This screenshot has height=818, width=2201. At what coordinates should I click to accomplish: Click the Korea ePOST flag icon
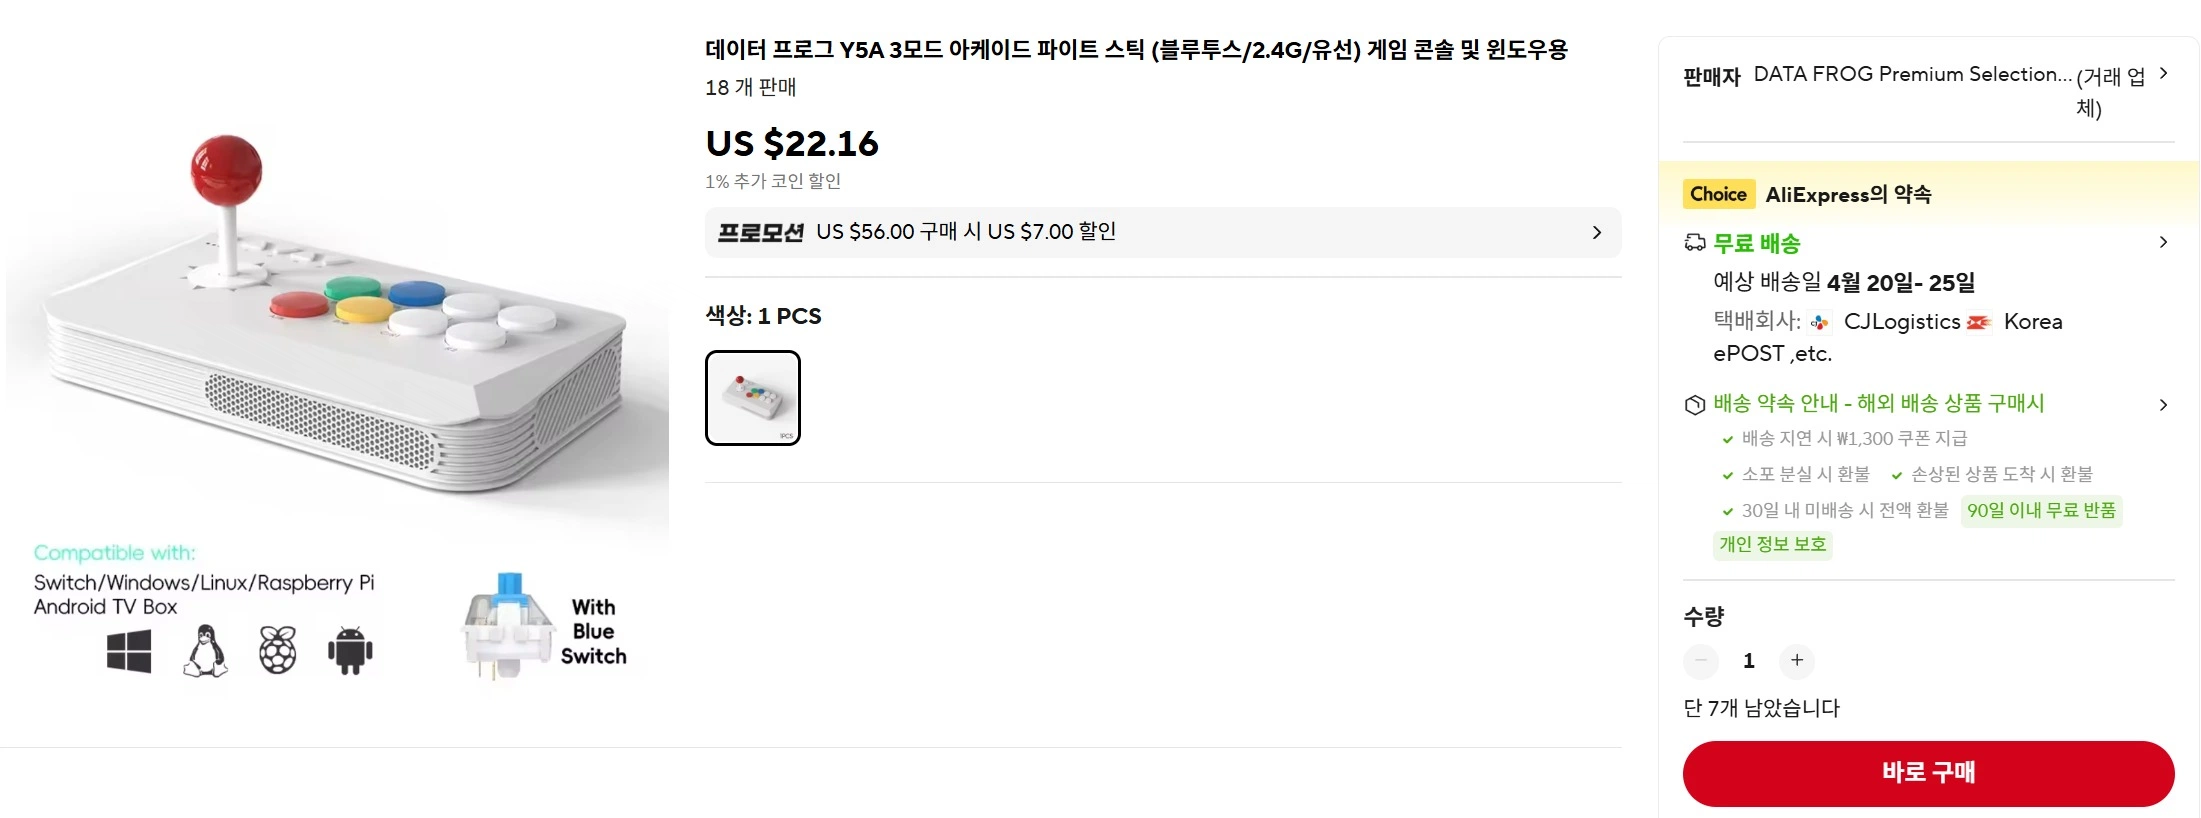(1979, 322)
